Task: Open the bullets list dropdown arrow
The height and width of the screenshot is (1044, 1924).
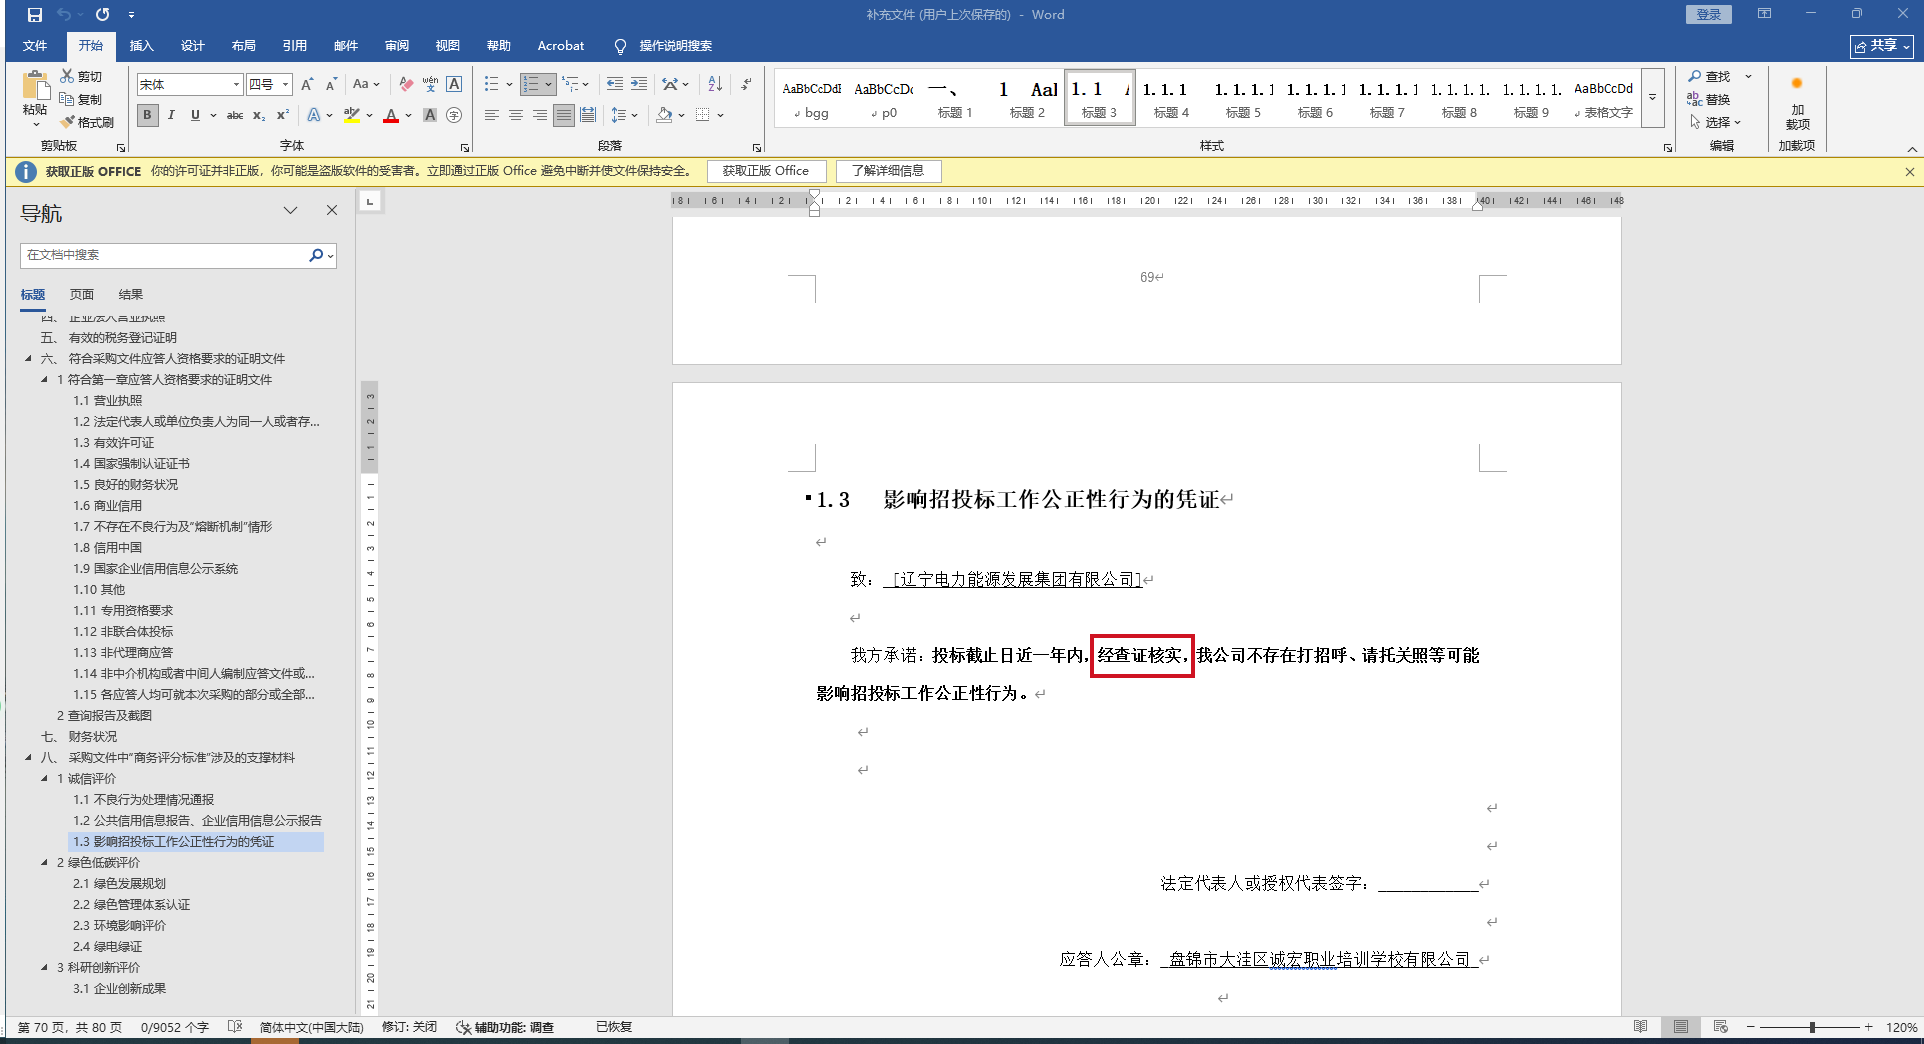Action: coord(509,85)
